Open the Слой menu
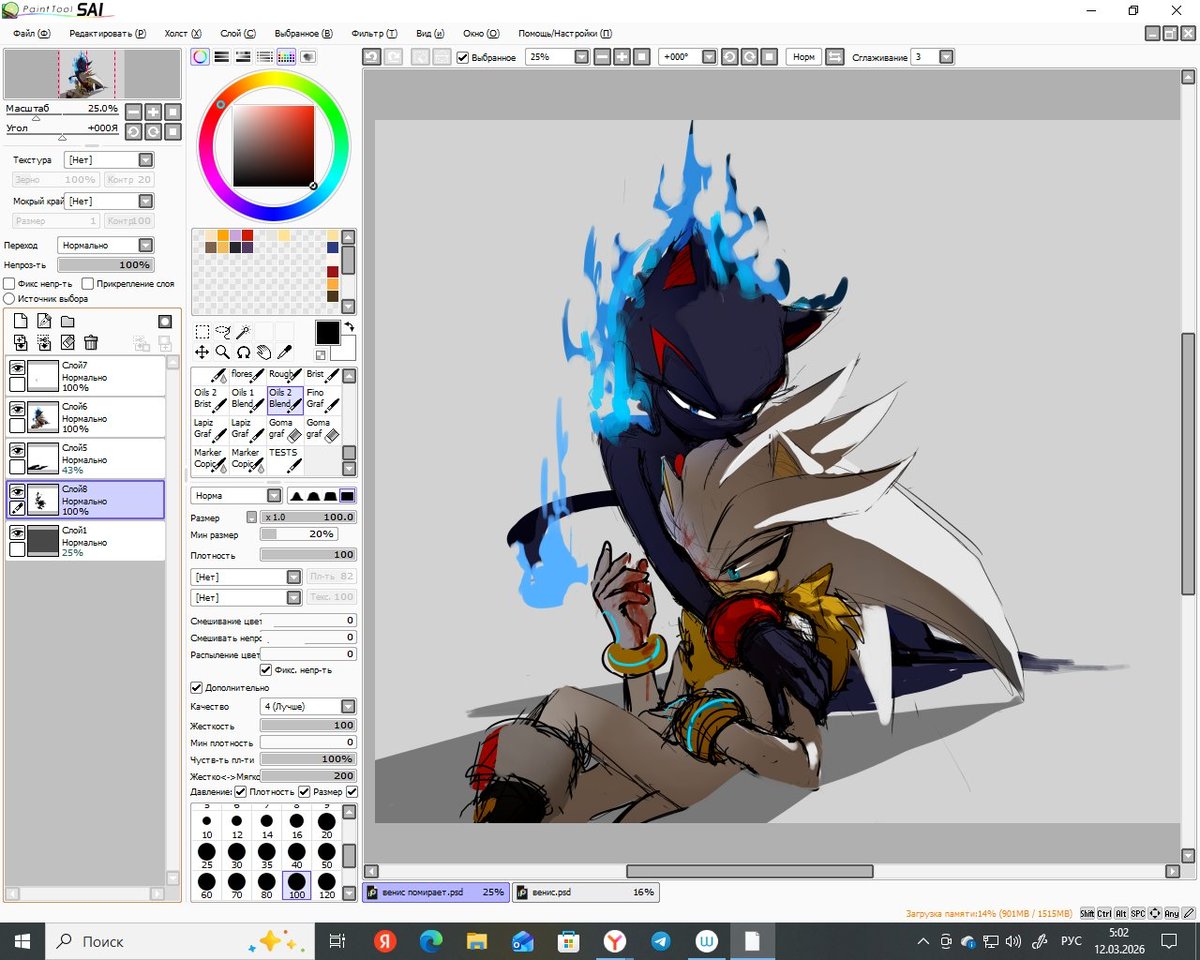This screenshot has height=960, width=1200. pyautogui.click(x=237, y=33)
